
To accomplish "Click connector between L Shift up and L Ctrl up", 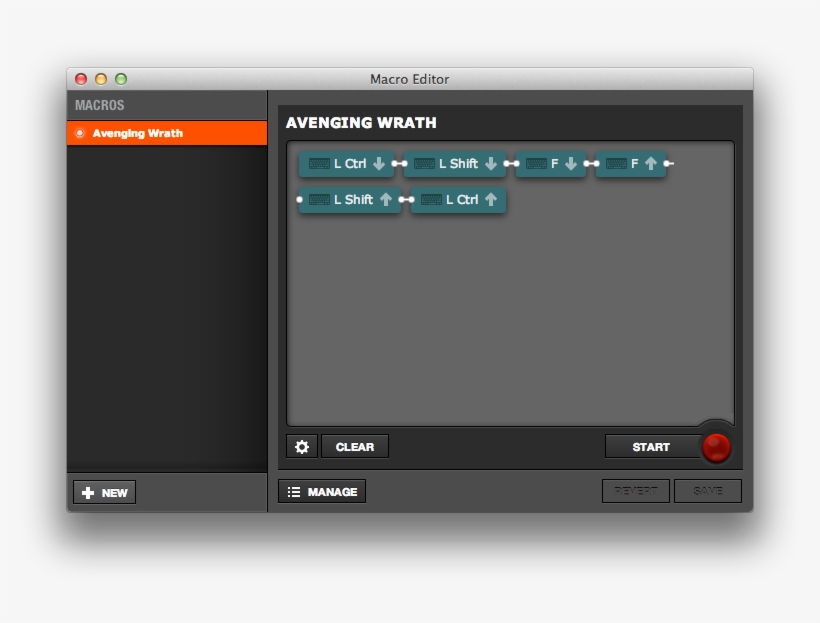I will click(x=406, y=200).
